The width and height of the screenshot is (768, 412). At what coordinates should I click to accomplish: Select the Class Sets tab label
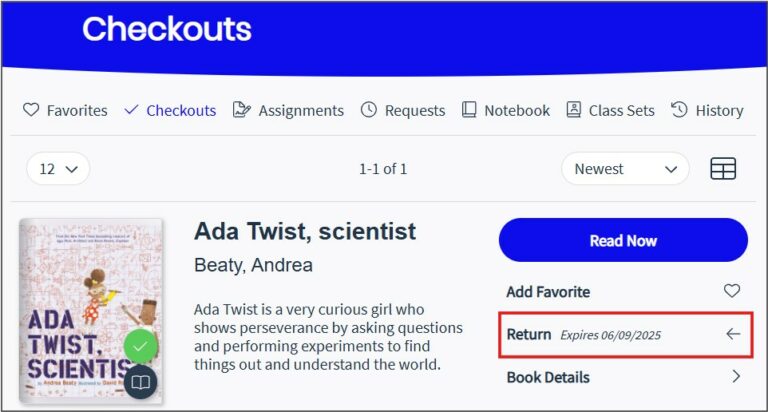point(621,110)
